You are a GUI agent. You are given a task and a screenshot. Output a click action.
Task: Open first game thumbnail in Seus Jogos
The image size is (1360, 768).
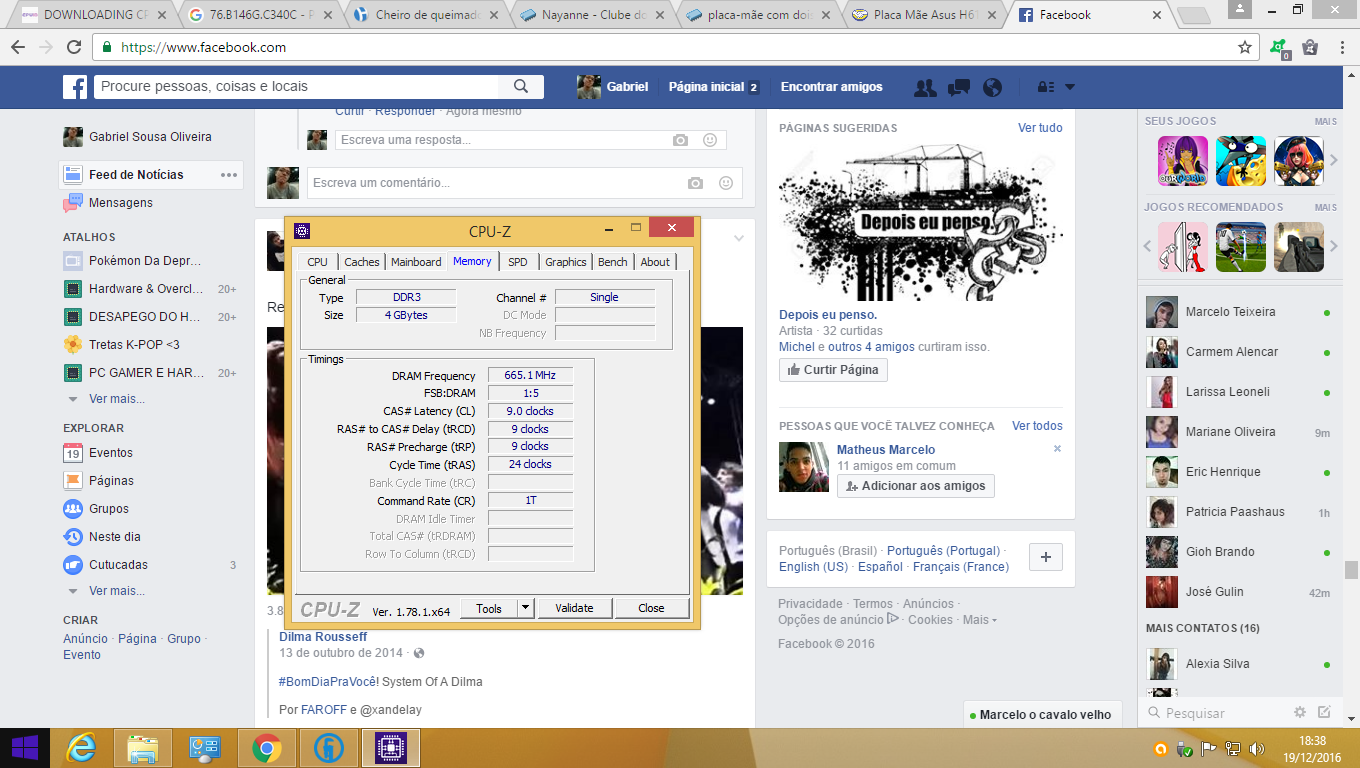click(1182, 161)
